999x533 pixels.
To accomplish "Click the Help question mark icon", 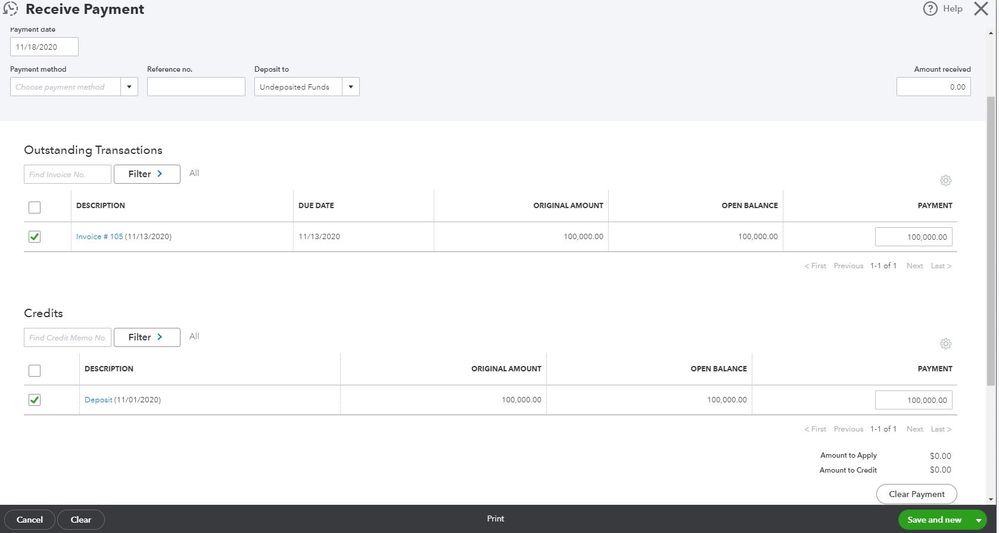I will point(930,9).
